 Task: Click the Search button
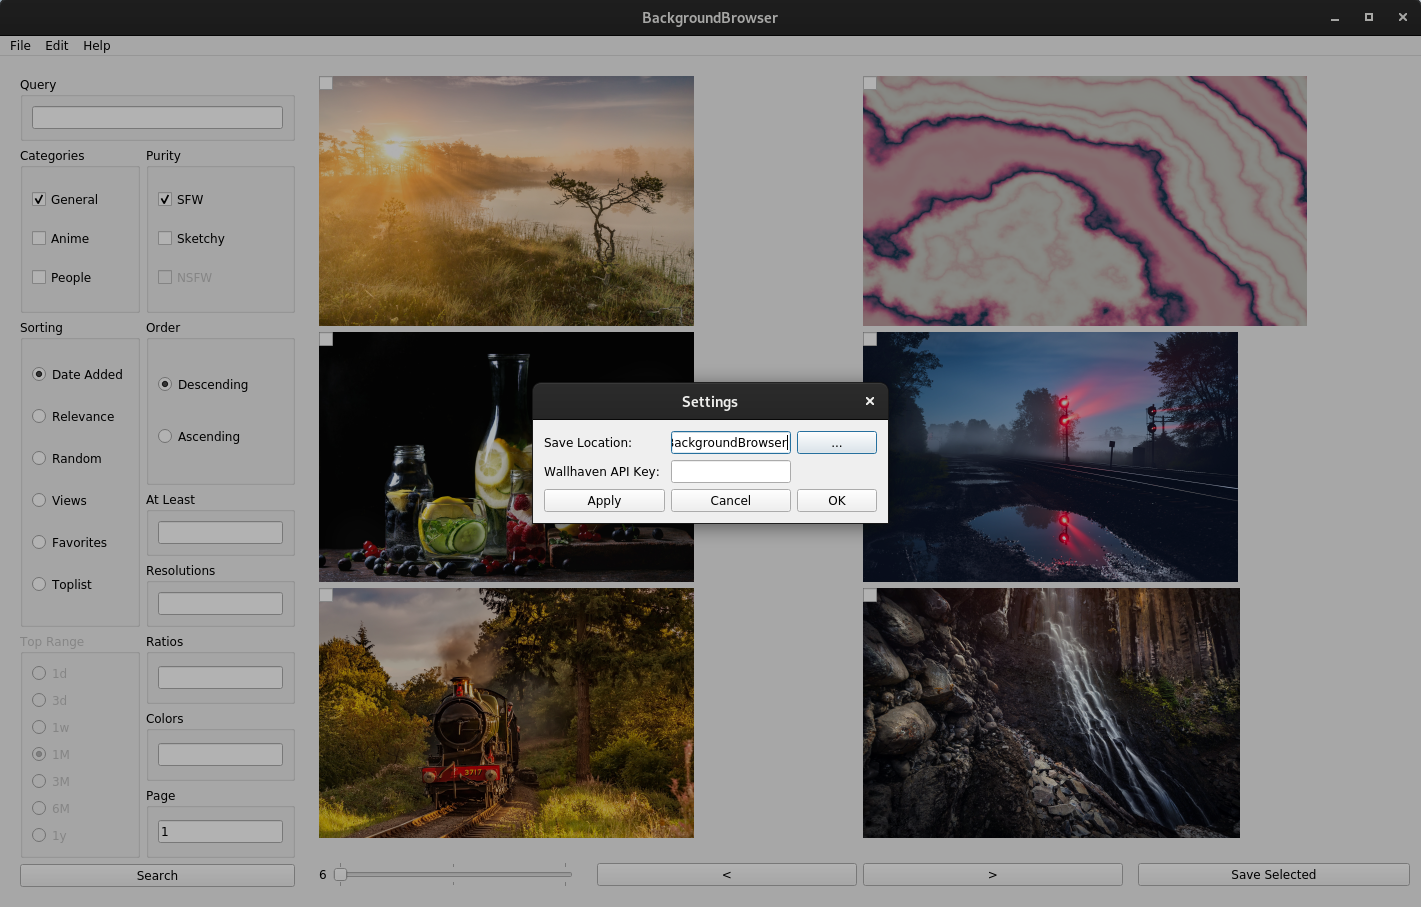[x=157, y=875]
